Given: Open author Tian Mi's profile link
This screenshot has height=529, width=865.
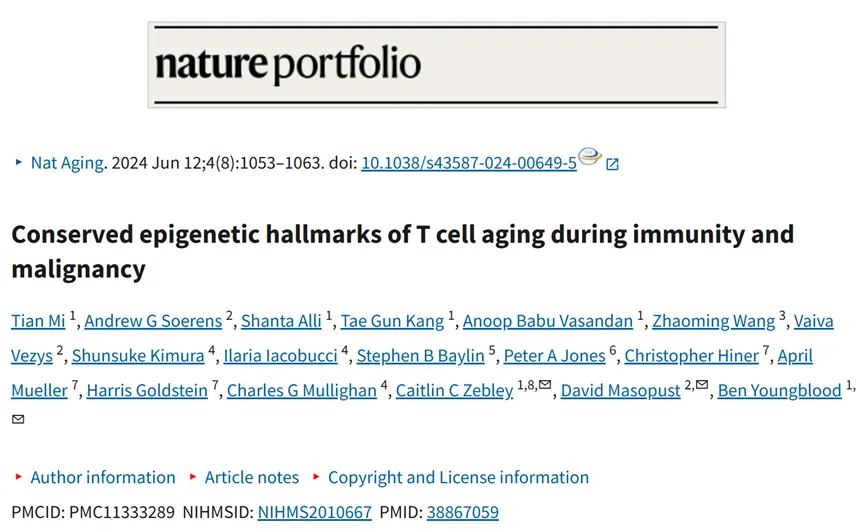Looking at the screenshot, I should 38,321.
